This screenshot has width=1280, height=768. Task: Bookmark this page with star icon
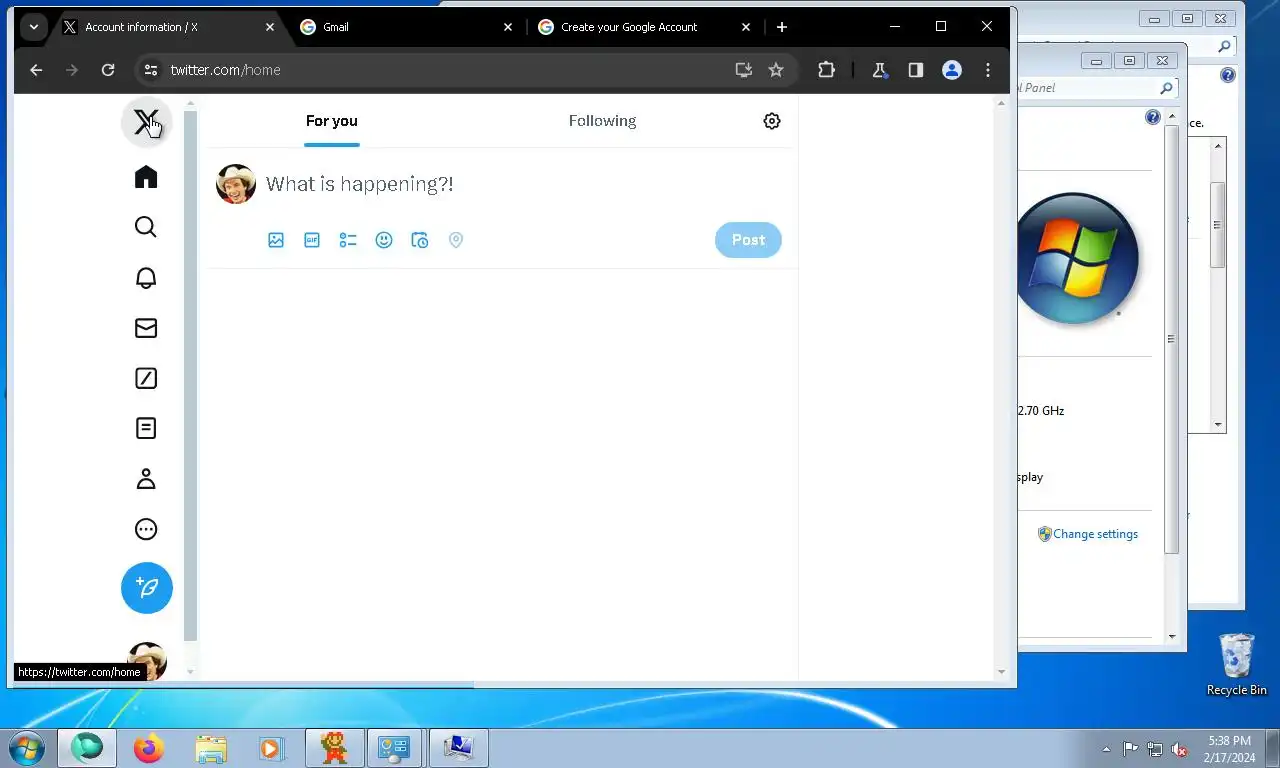[x=776, y=70]
